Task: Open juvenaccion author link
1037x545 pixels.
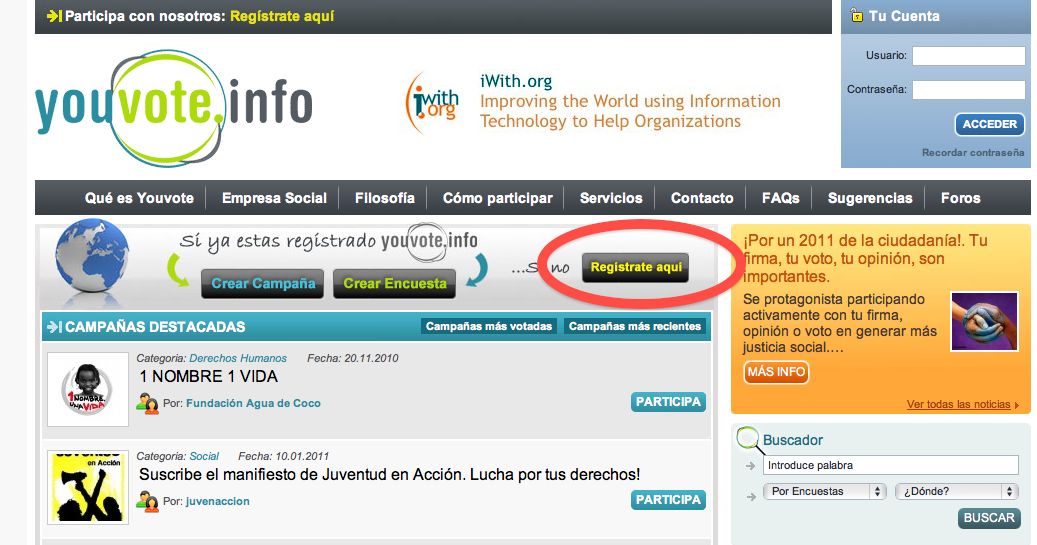Action: coord(218,501)
